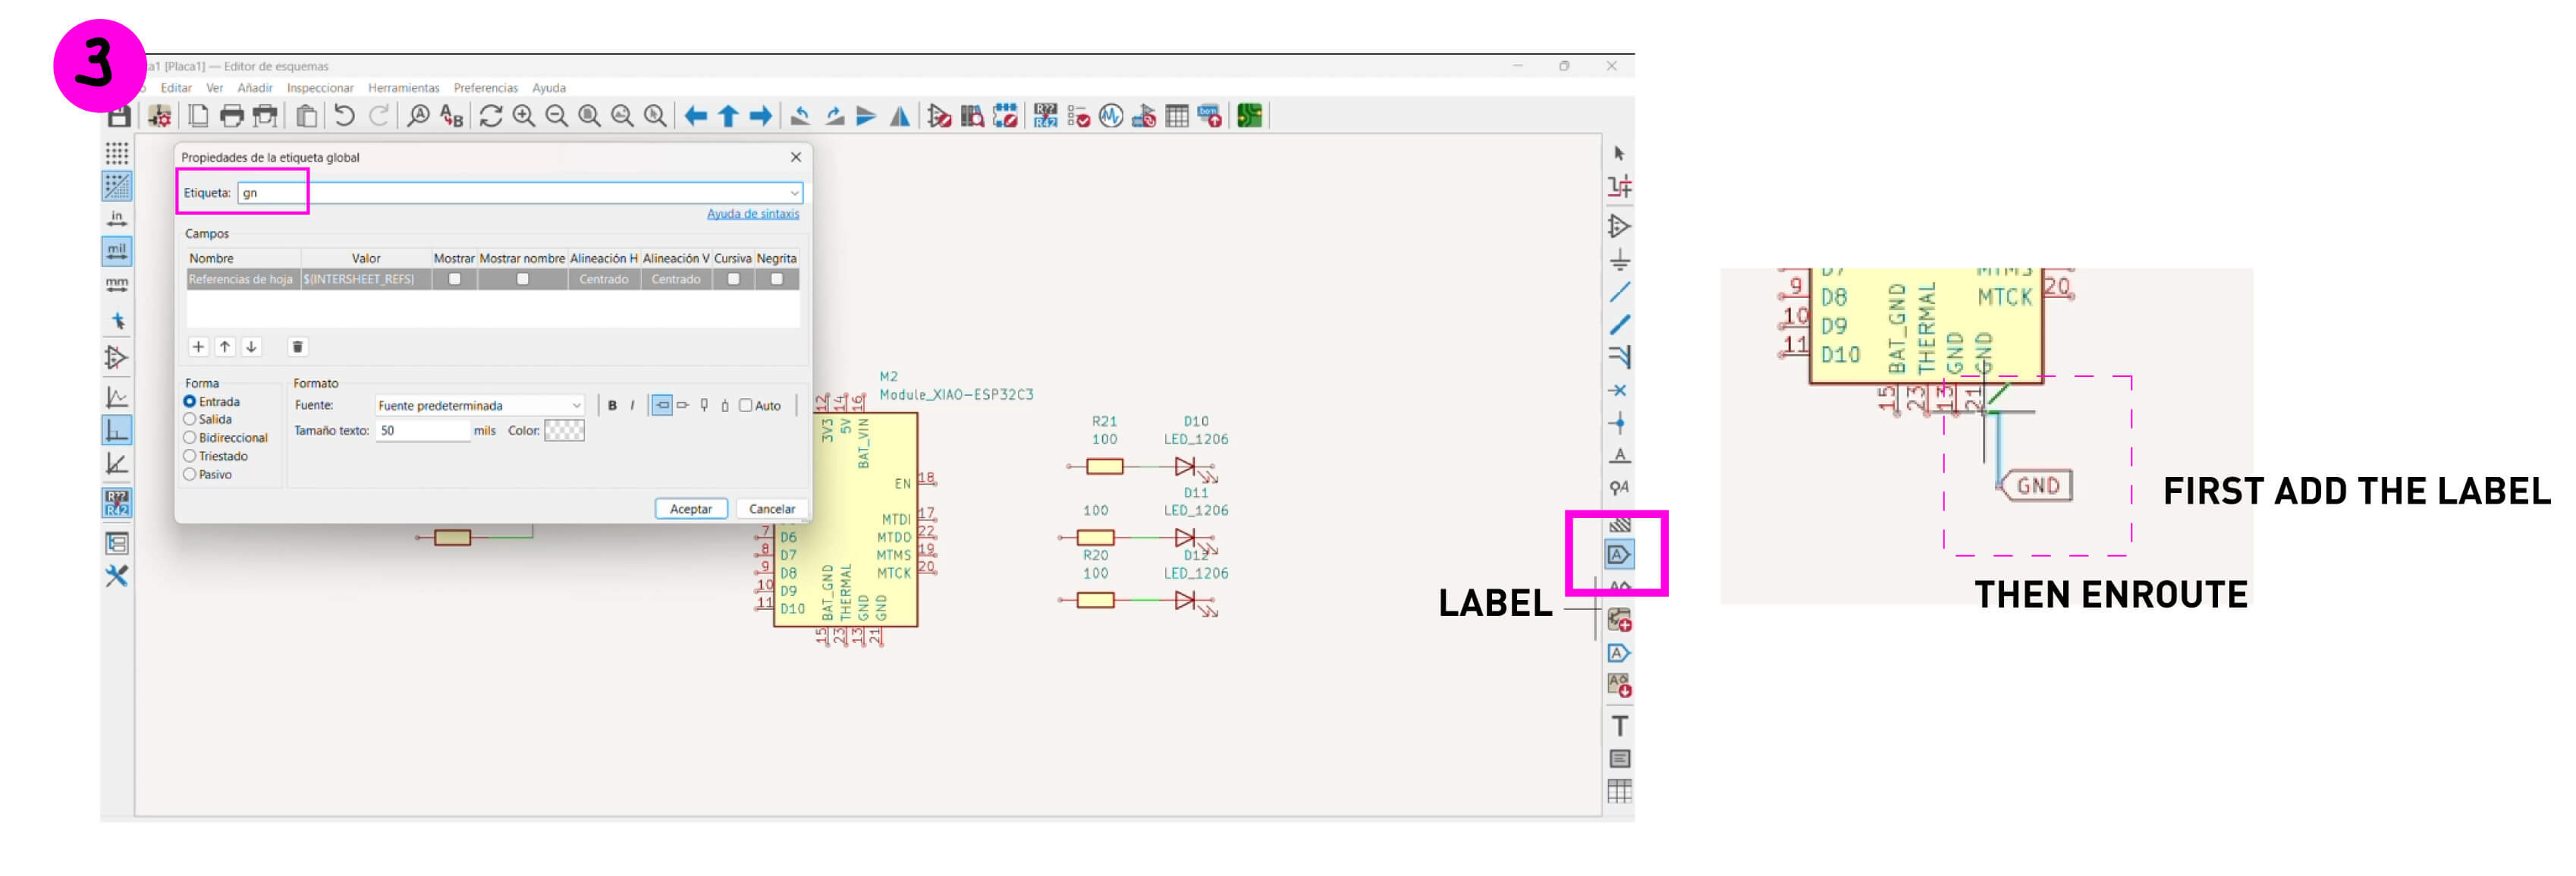
Task: Annotate schematic symbols icon
Action: coord(1045,116)
